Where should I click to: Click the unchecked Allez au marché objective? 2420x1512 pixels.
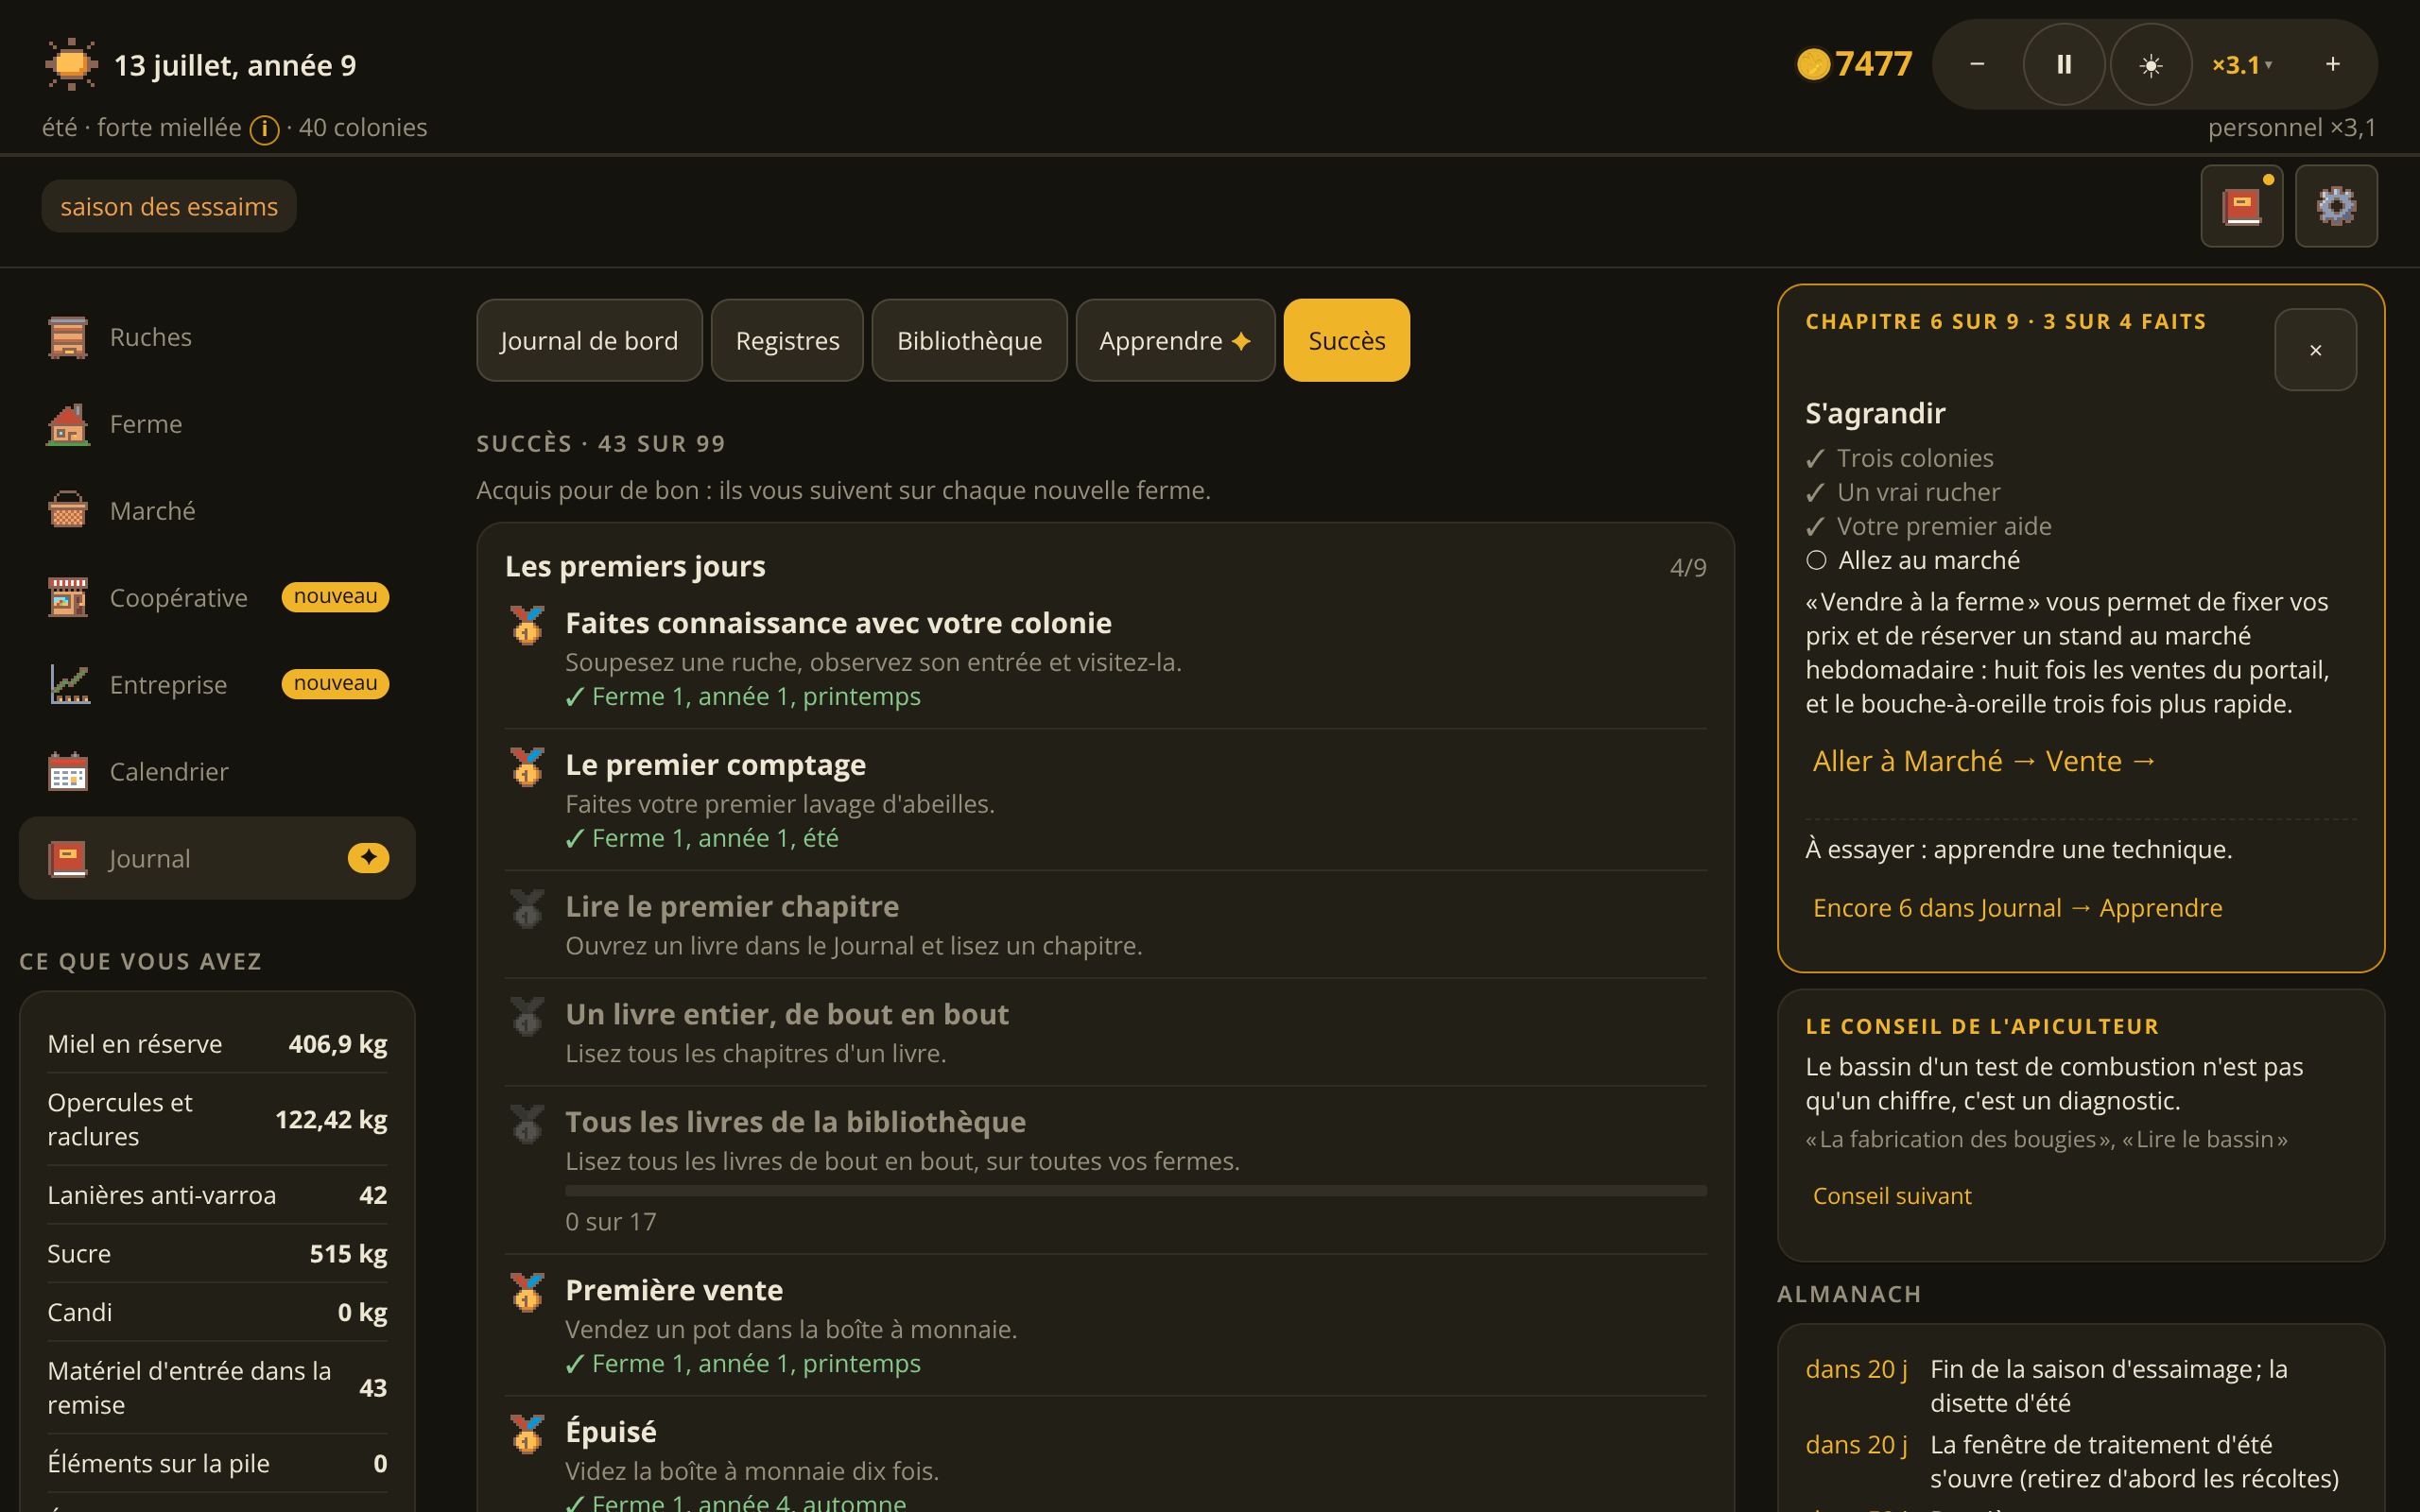point(1912,560)
